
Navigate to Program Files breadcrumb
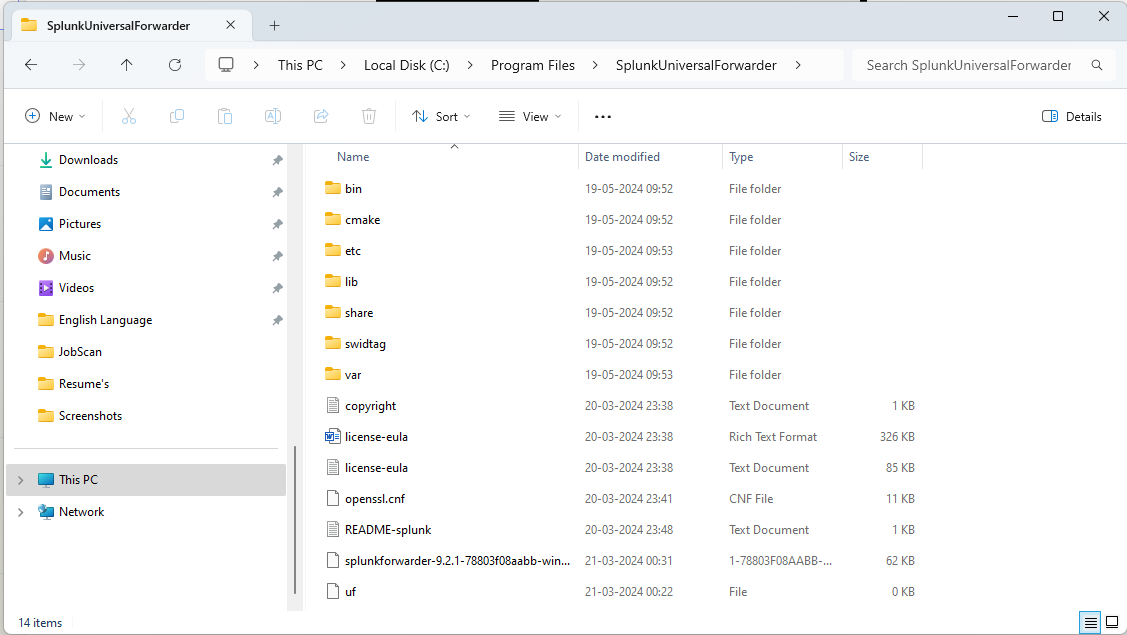533,65
